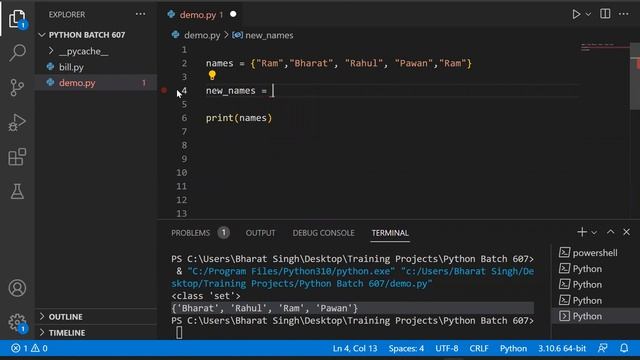Select interpreter 3.10.6 64-bit
This screenshot has height=360, width=640.
coord(562,348)
